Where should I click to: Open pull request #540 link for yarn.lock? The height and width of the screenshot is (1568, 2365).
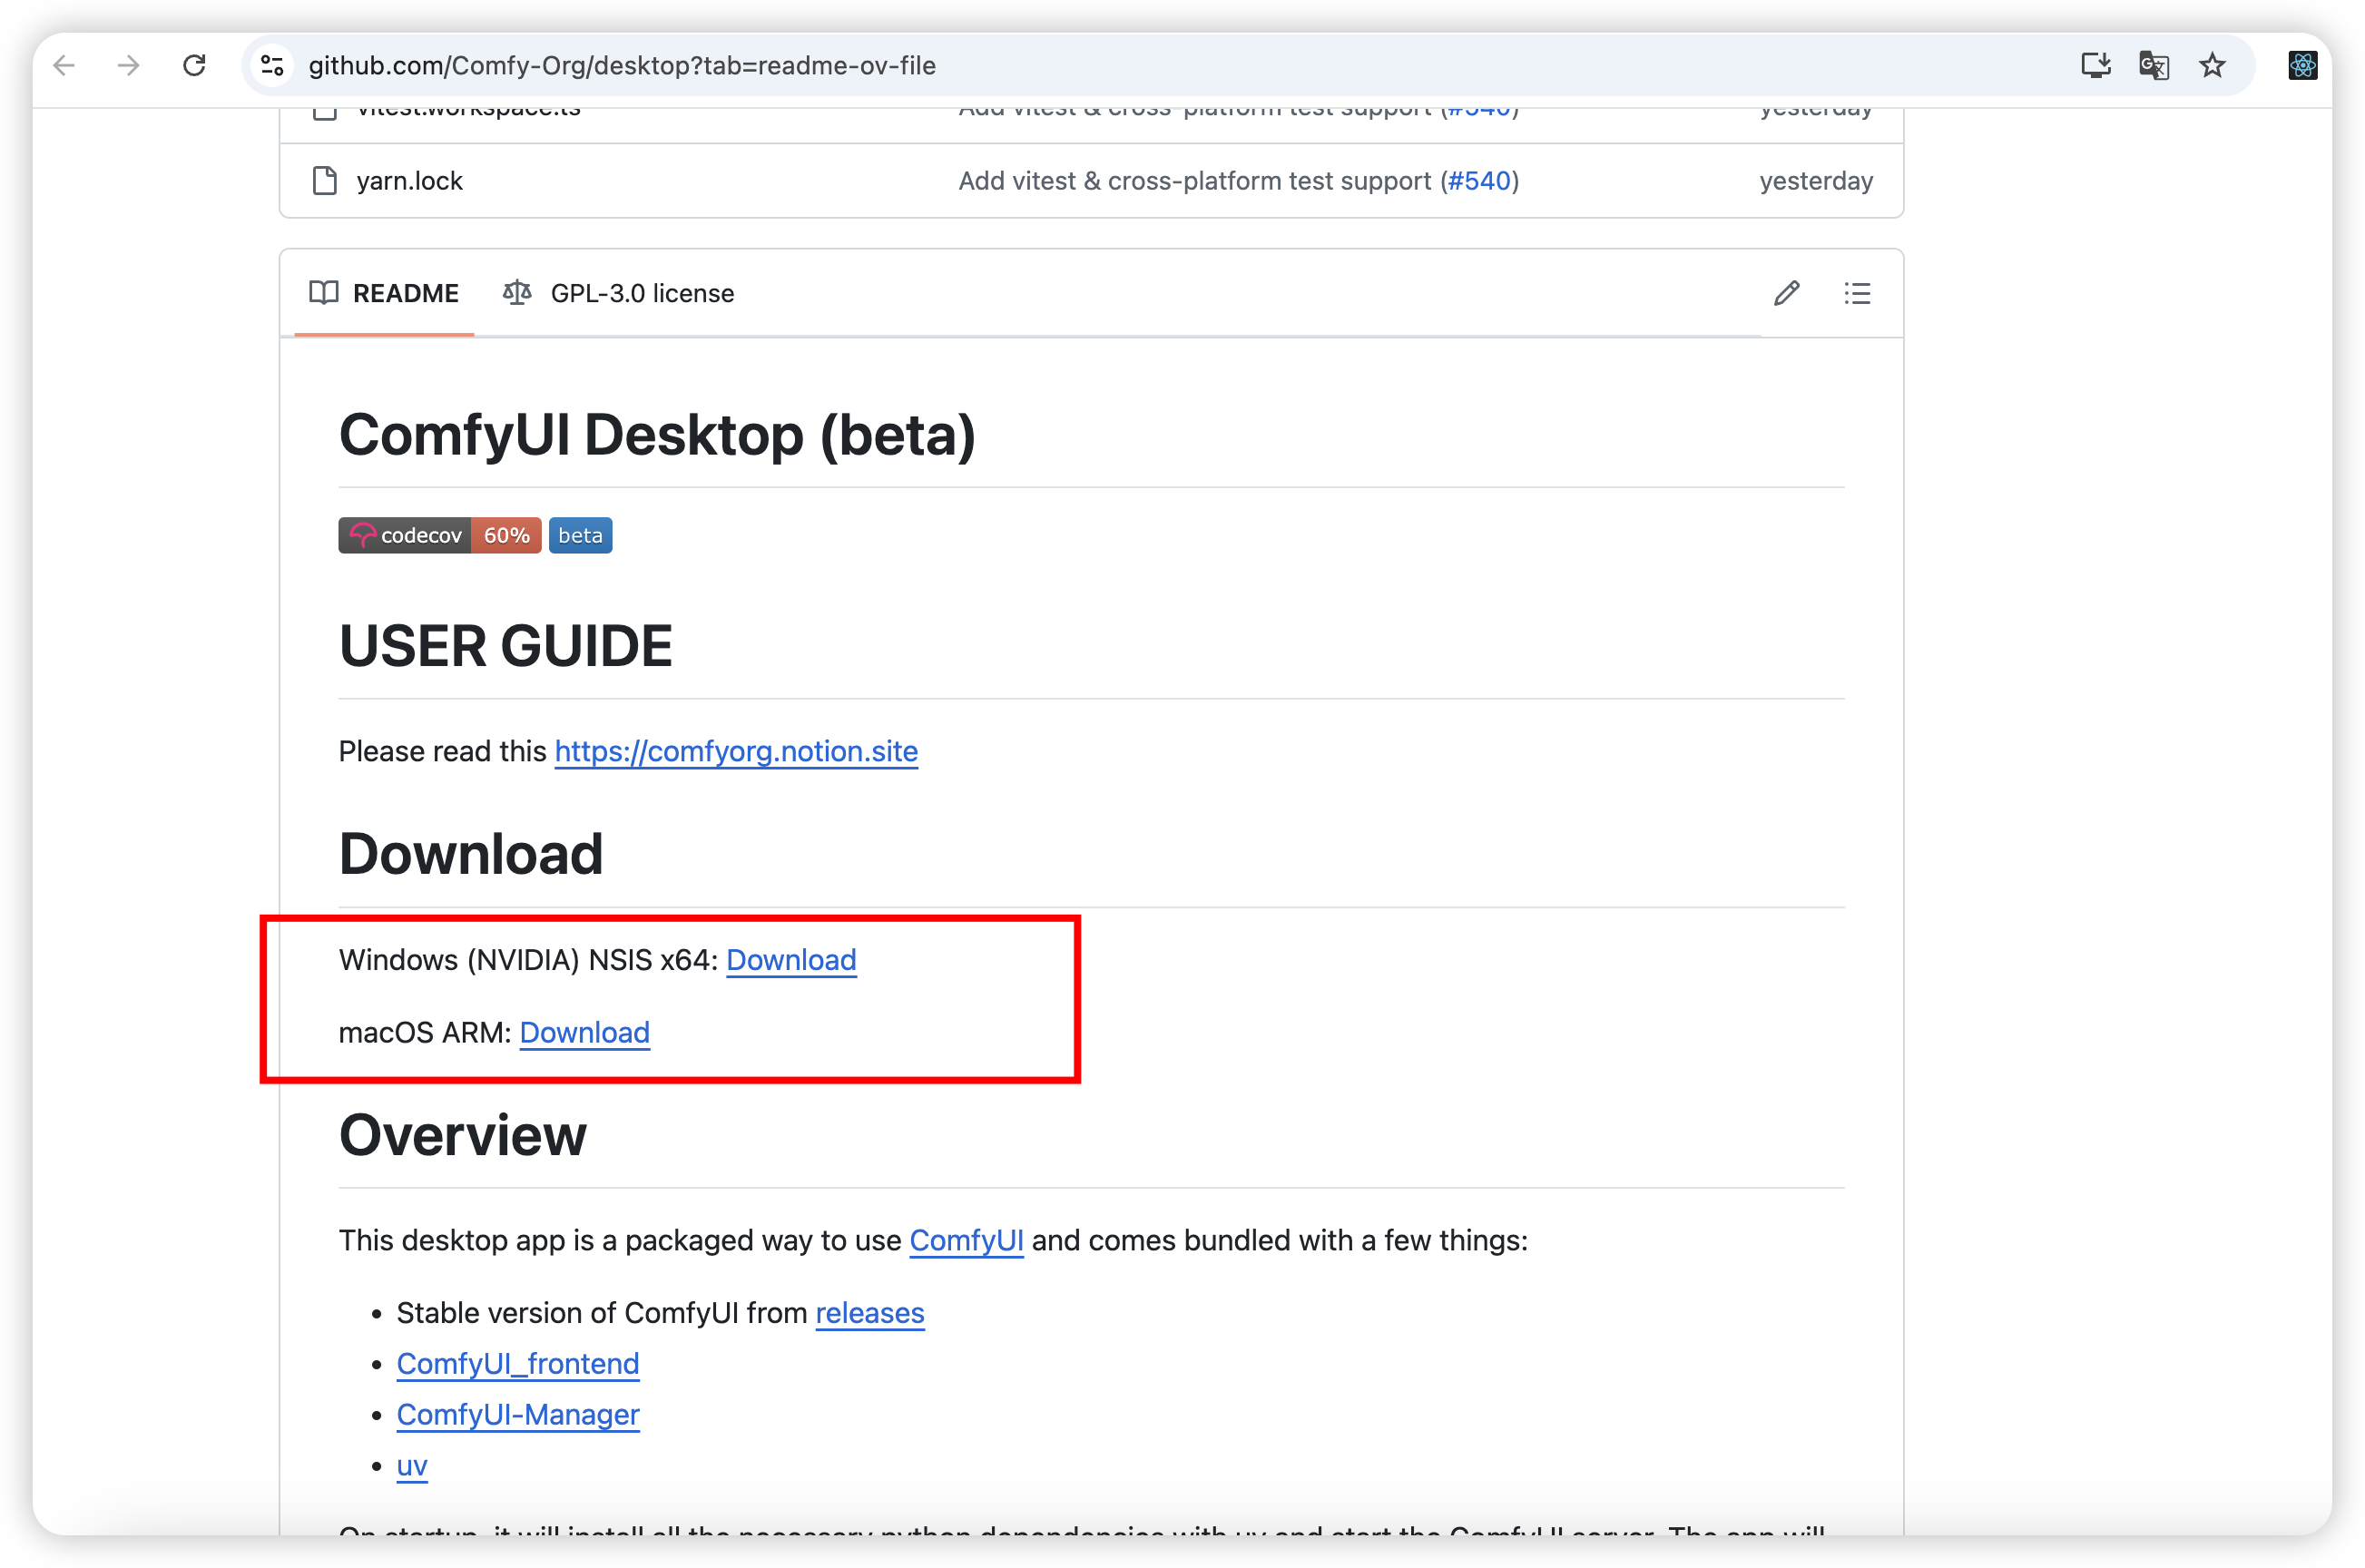pos(1479,181)
